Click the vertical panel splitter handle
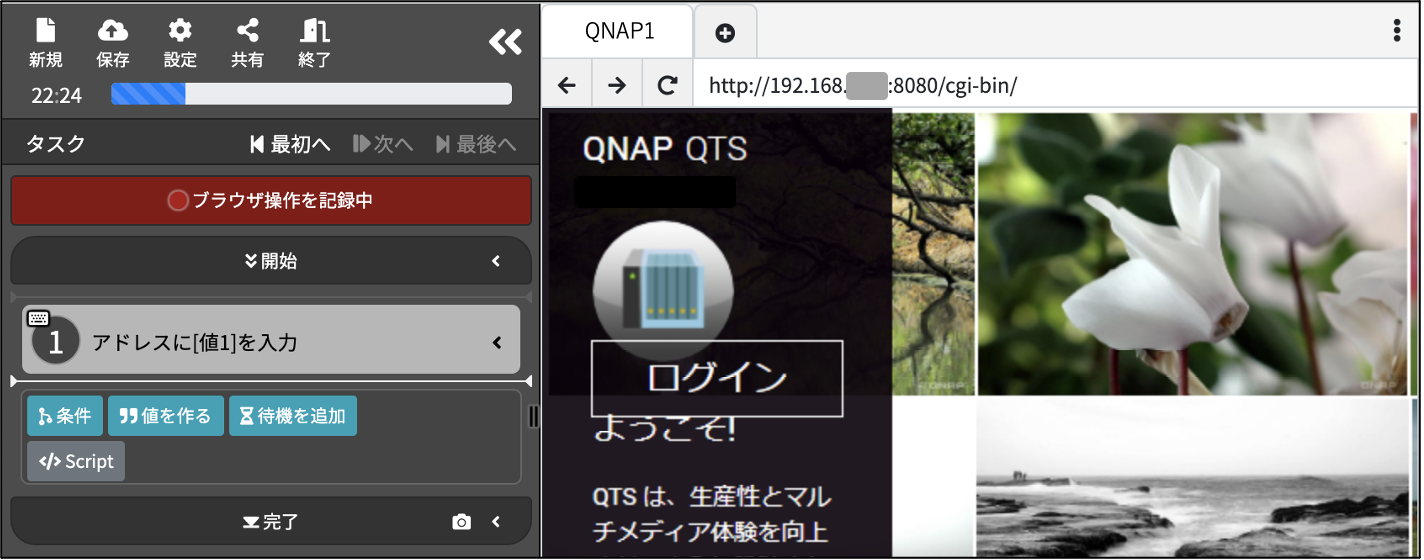The image size is (1424, 560). pos(534,416)
